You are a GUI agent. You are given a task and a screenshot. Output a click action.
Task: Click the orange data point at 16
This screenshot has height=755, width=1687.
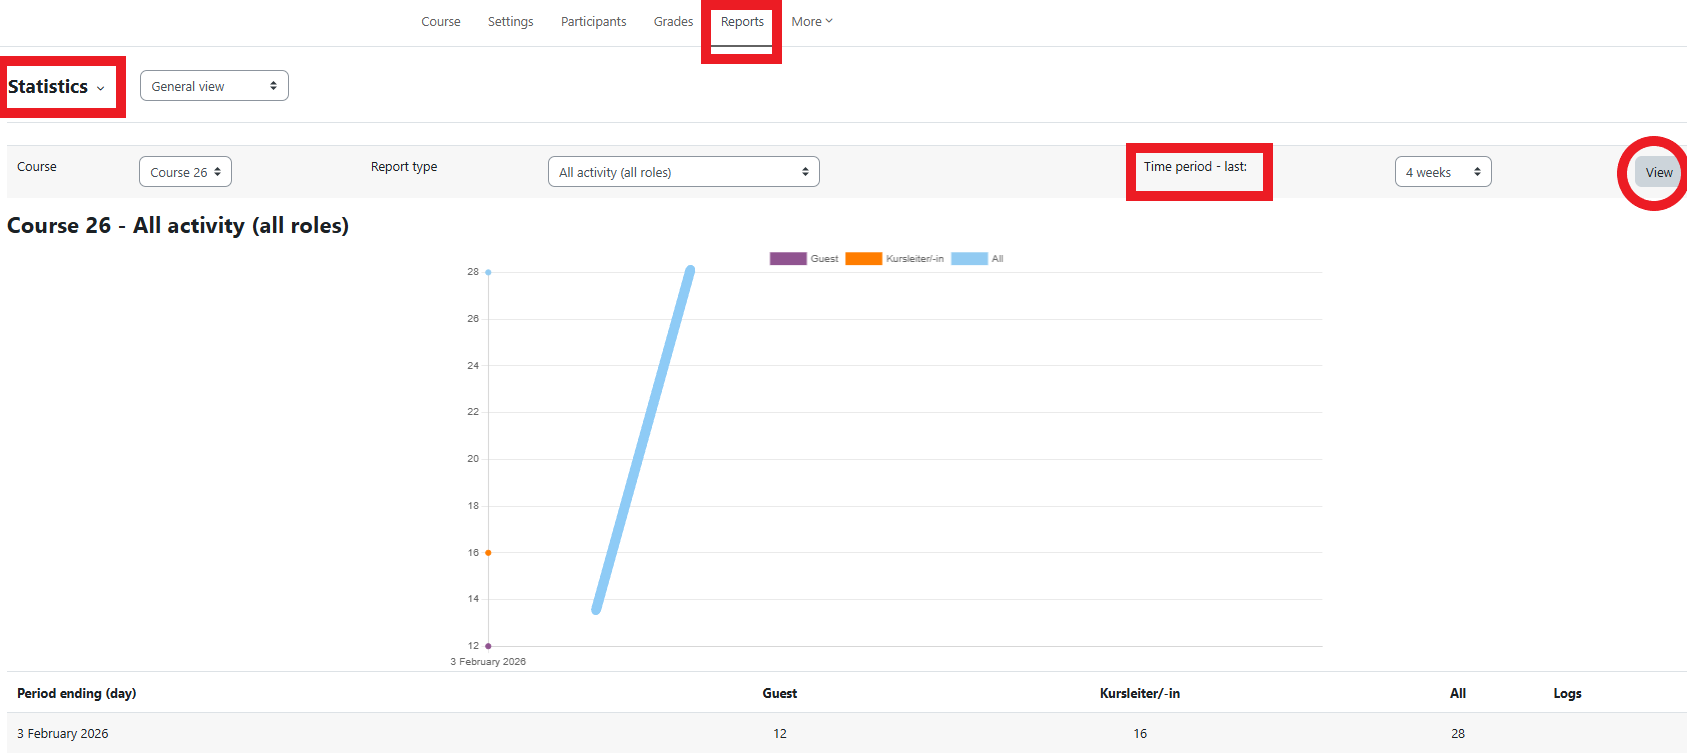(488, 553)
